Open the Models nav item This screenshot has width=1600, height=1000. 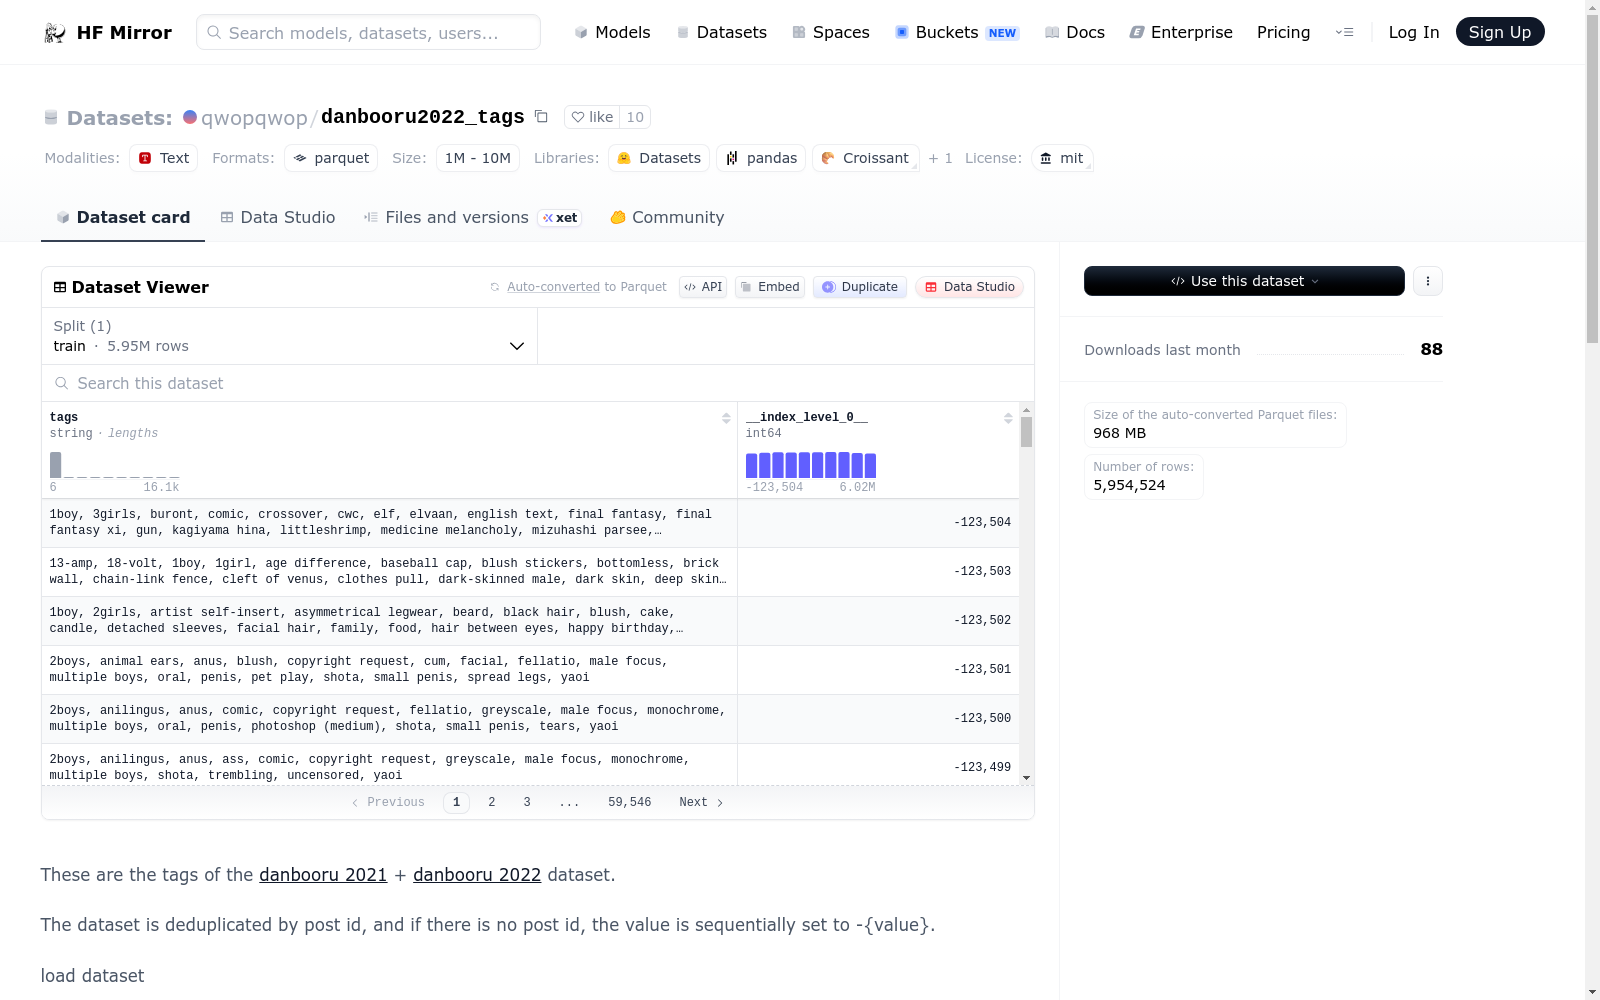point(612,32)
